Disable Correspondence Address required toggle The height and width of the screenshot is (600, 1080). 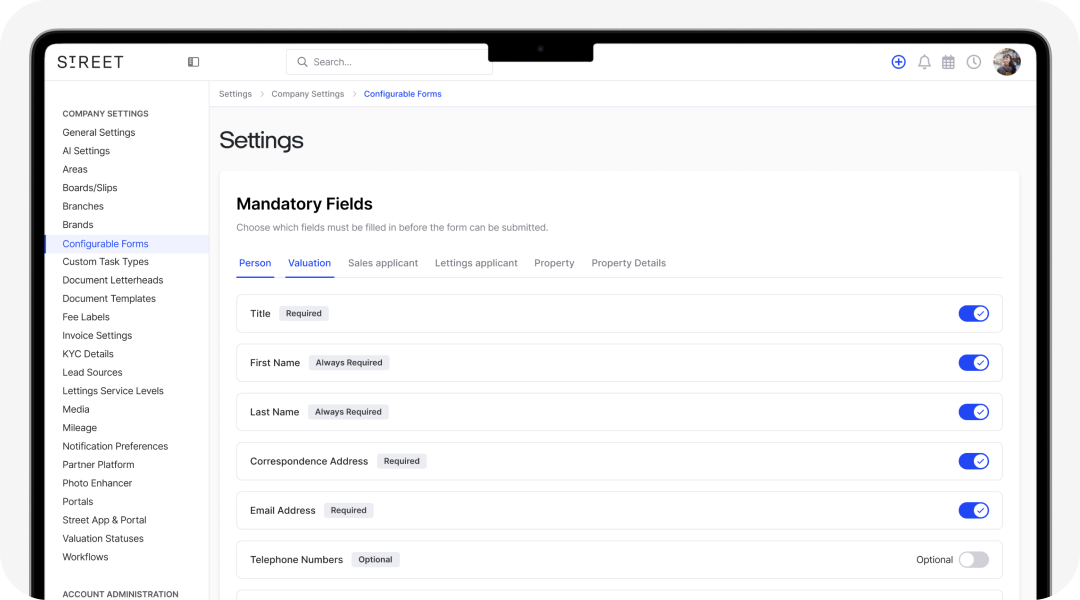[973, 461]
